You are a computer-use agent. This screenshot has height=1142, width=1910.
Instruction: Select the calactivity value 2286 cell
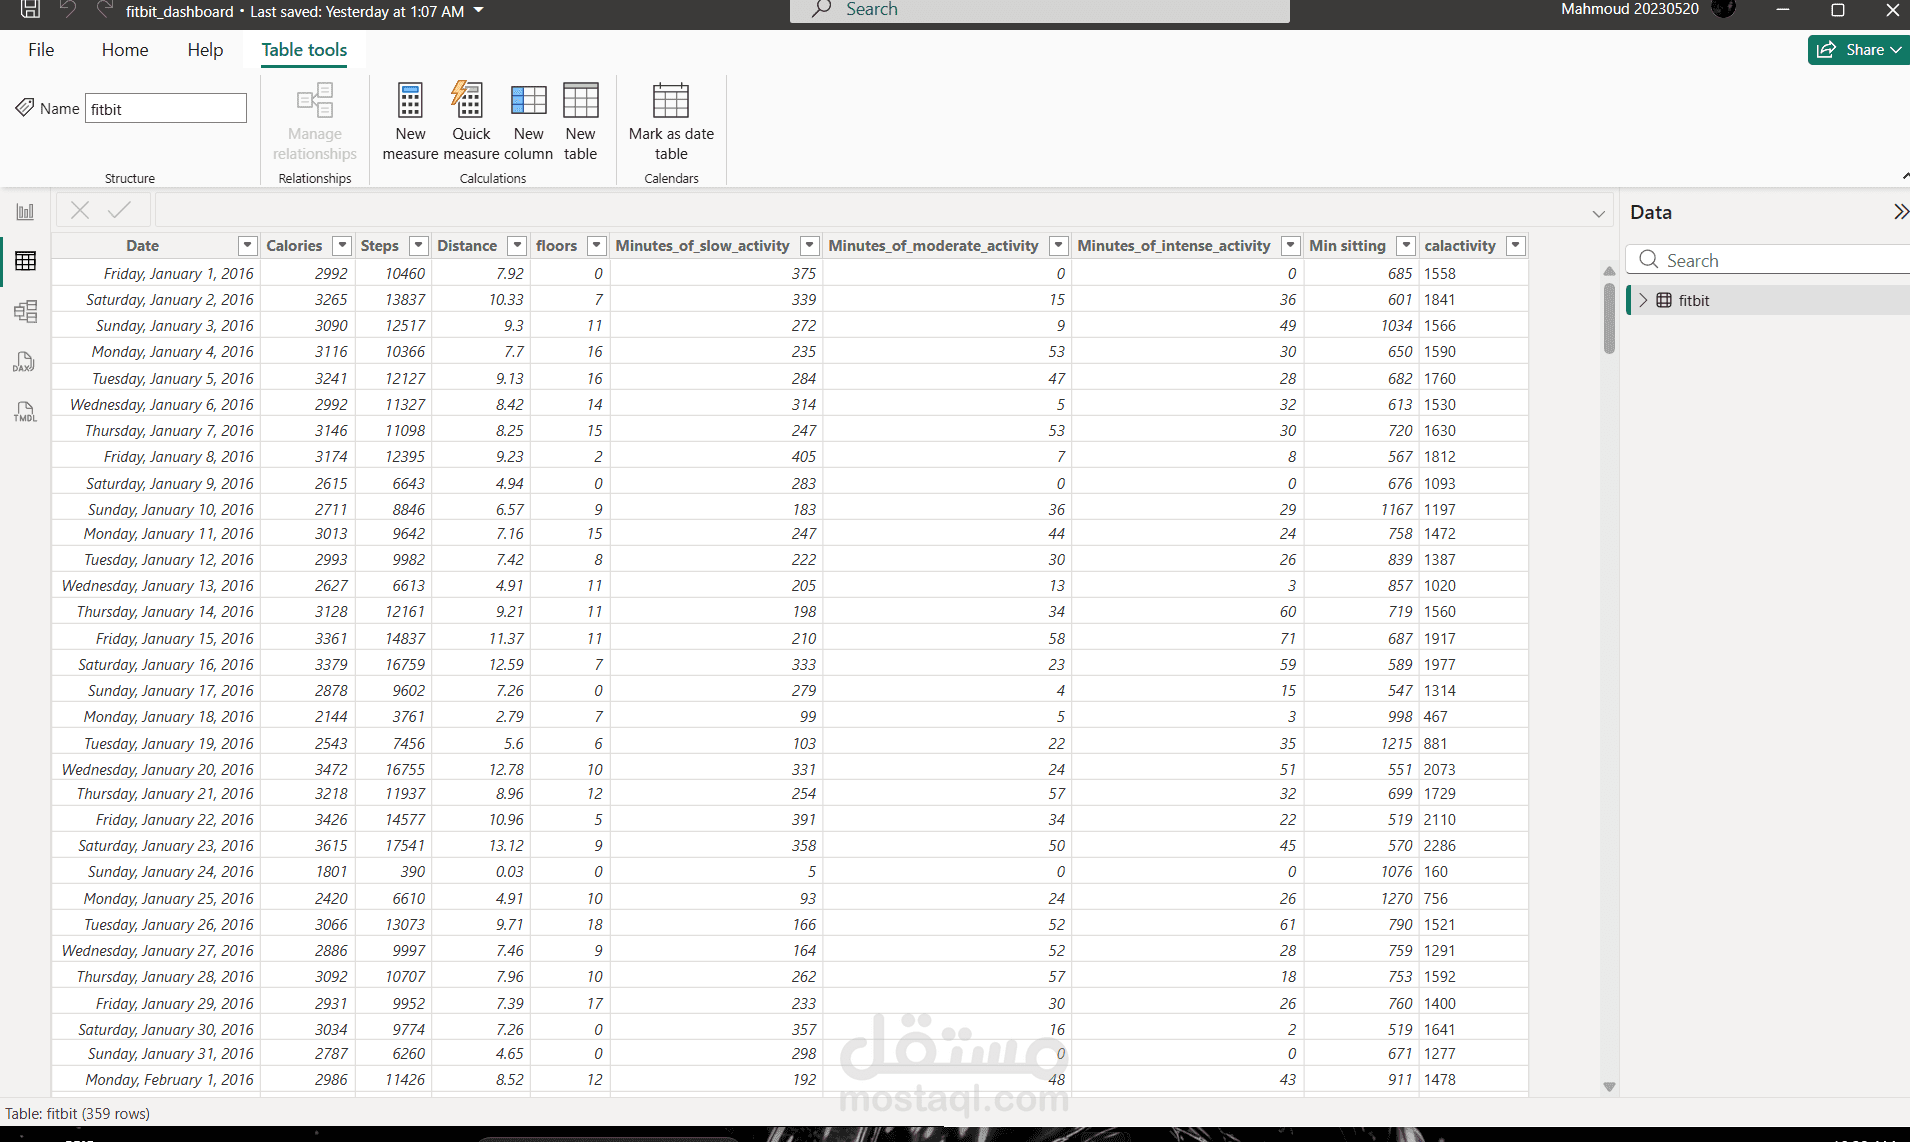coord(1472,846)
